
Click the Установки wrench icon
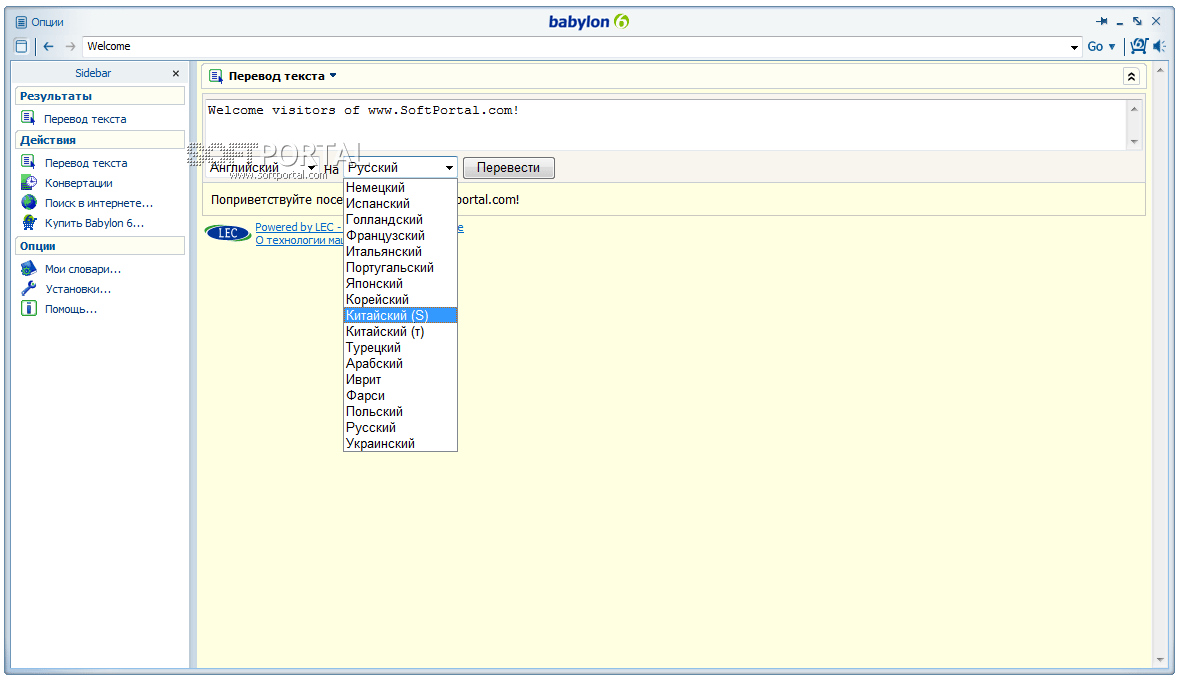(x=29, y=289)
